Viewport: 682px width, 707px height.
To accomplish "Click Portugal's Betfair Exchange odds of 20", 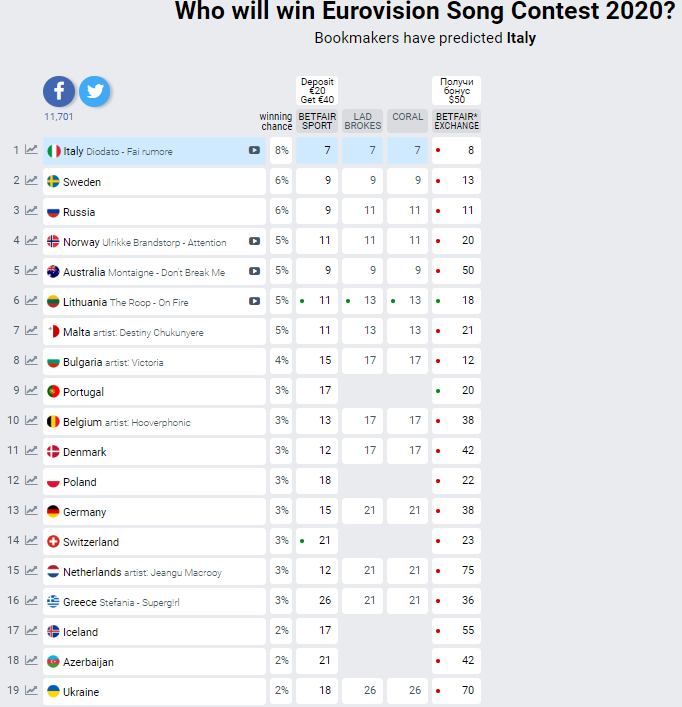I will [456, 390].
